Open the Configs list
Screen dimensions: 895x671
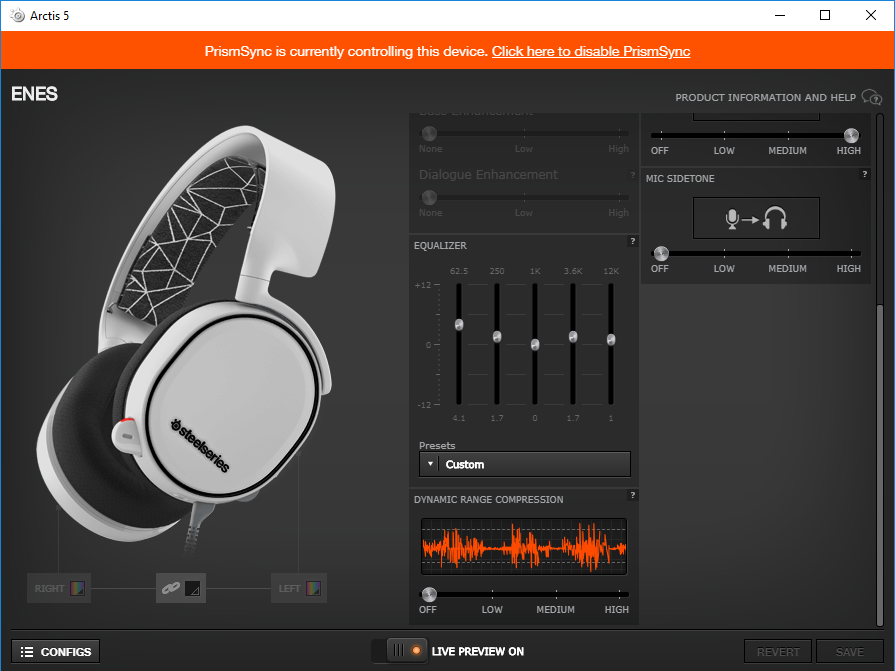[55, 652]
